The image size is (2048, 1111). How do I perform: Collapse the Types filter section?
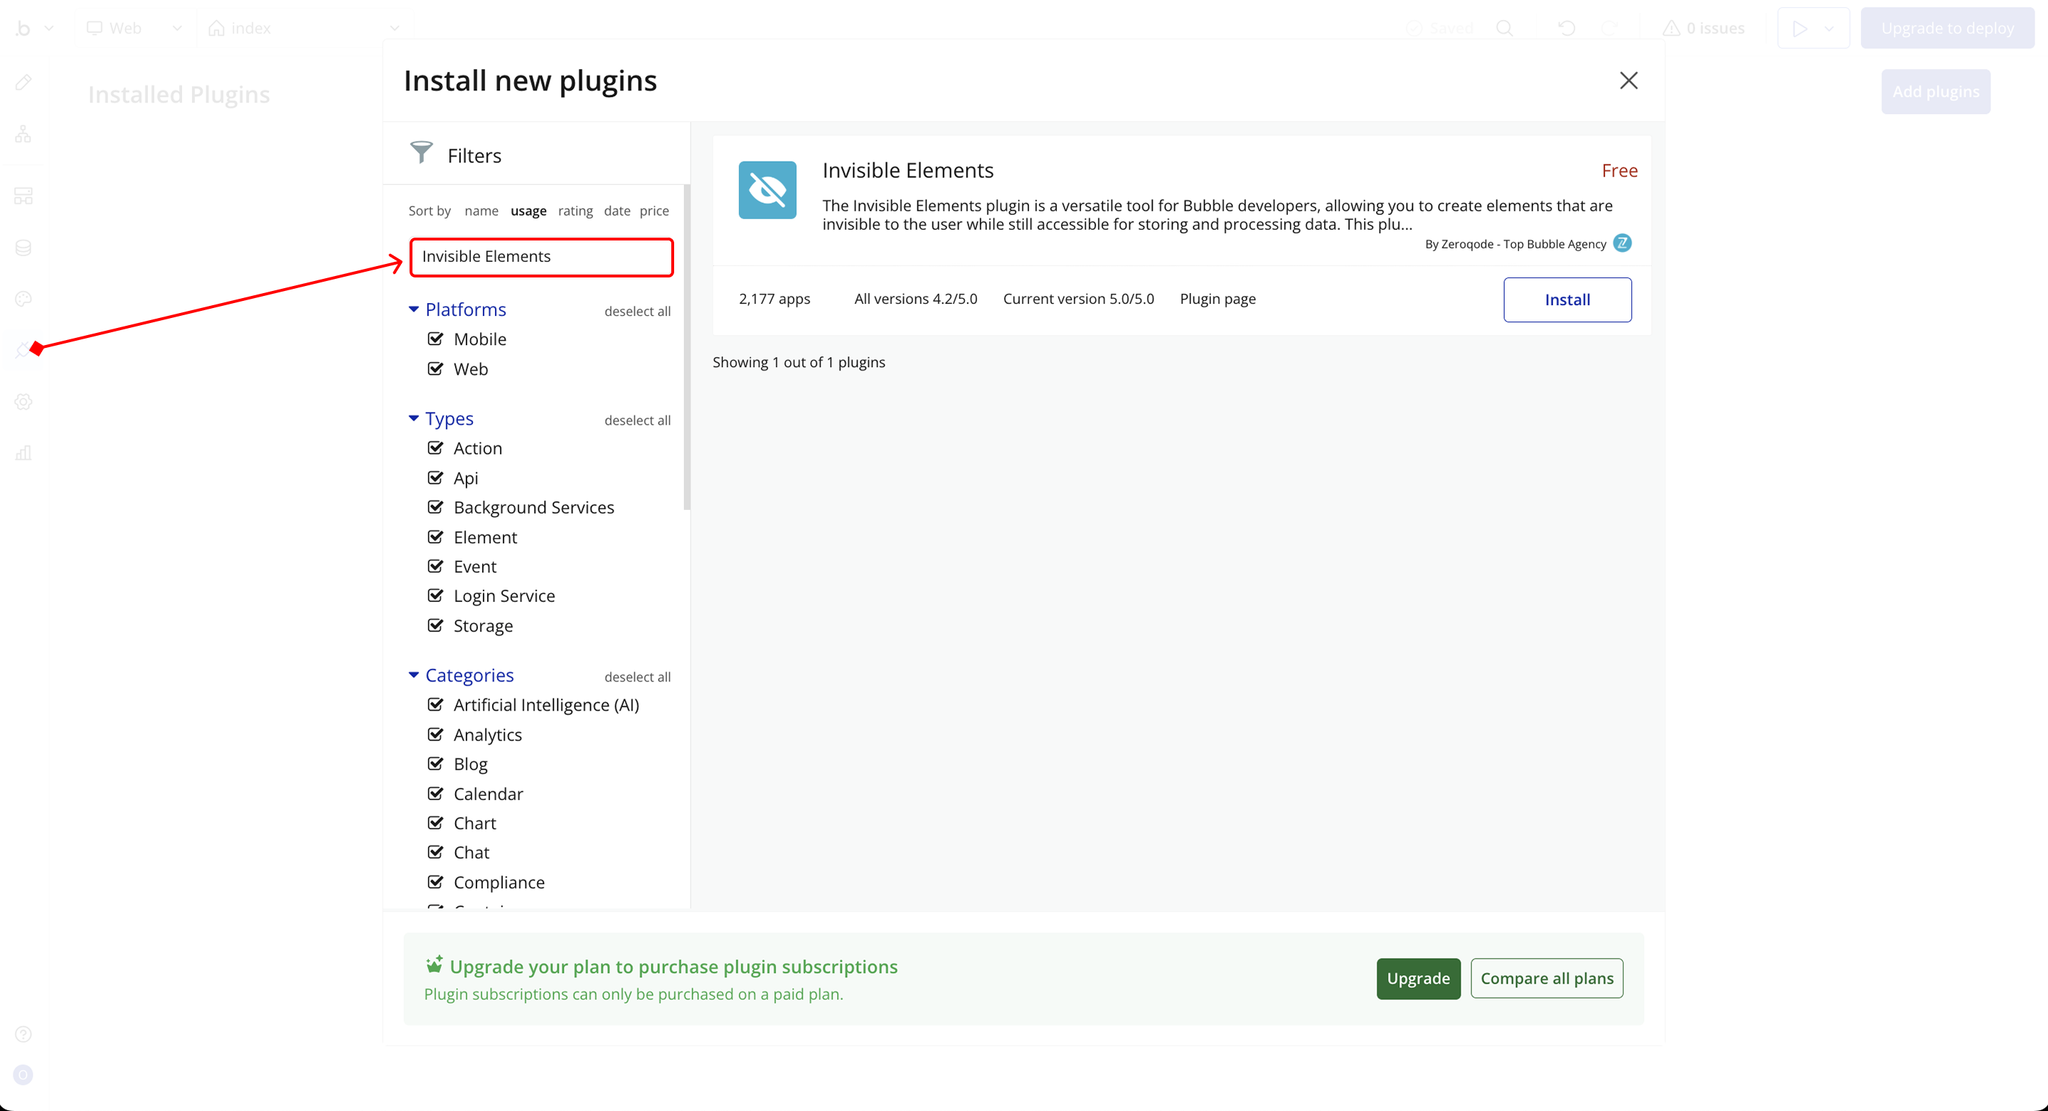[414, 419]
